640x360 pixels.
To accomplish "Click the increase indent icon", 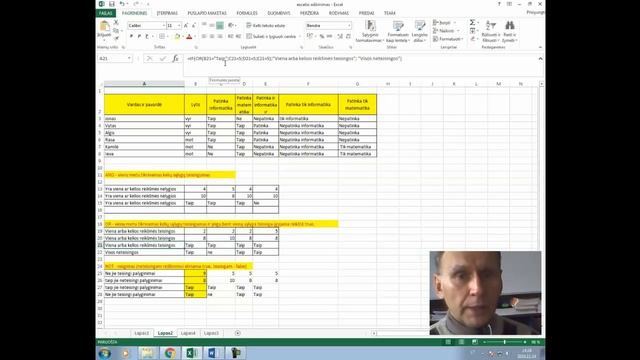I will click(238, 36).
